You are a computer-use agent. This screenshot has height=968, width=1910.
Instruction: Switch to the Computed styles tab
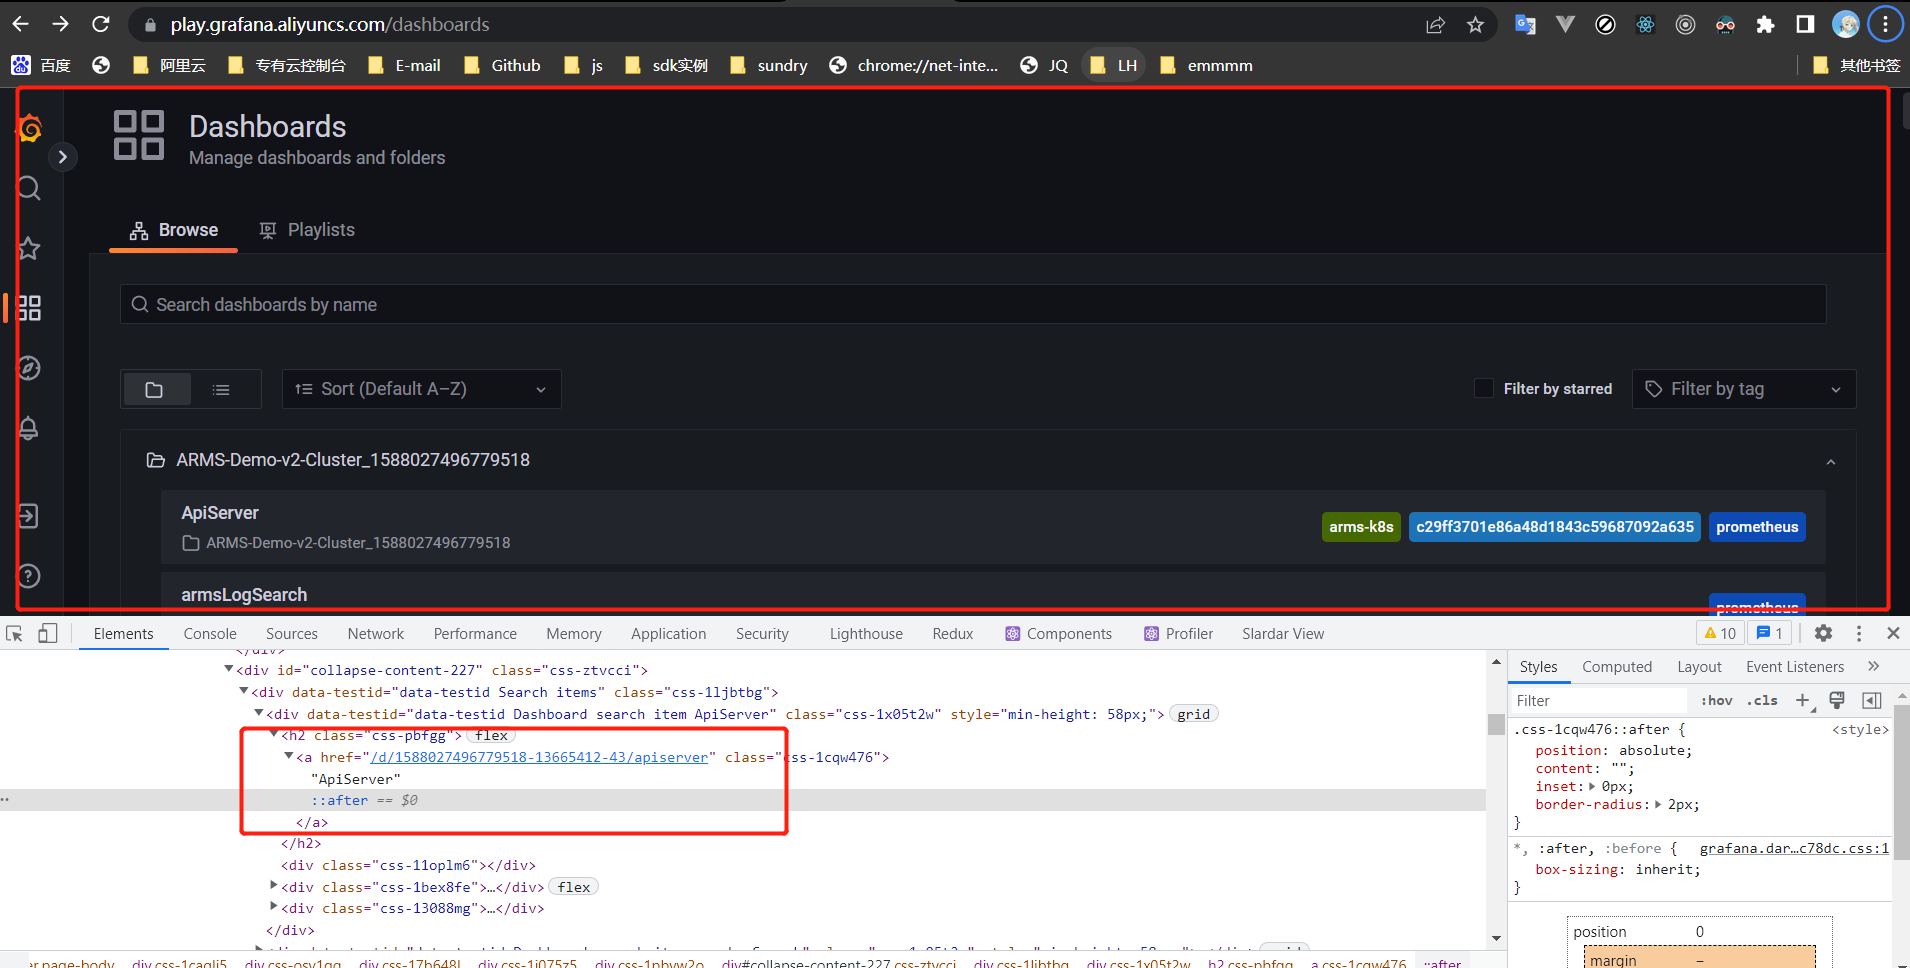pyautogui.click(x=1617, y=667)
